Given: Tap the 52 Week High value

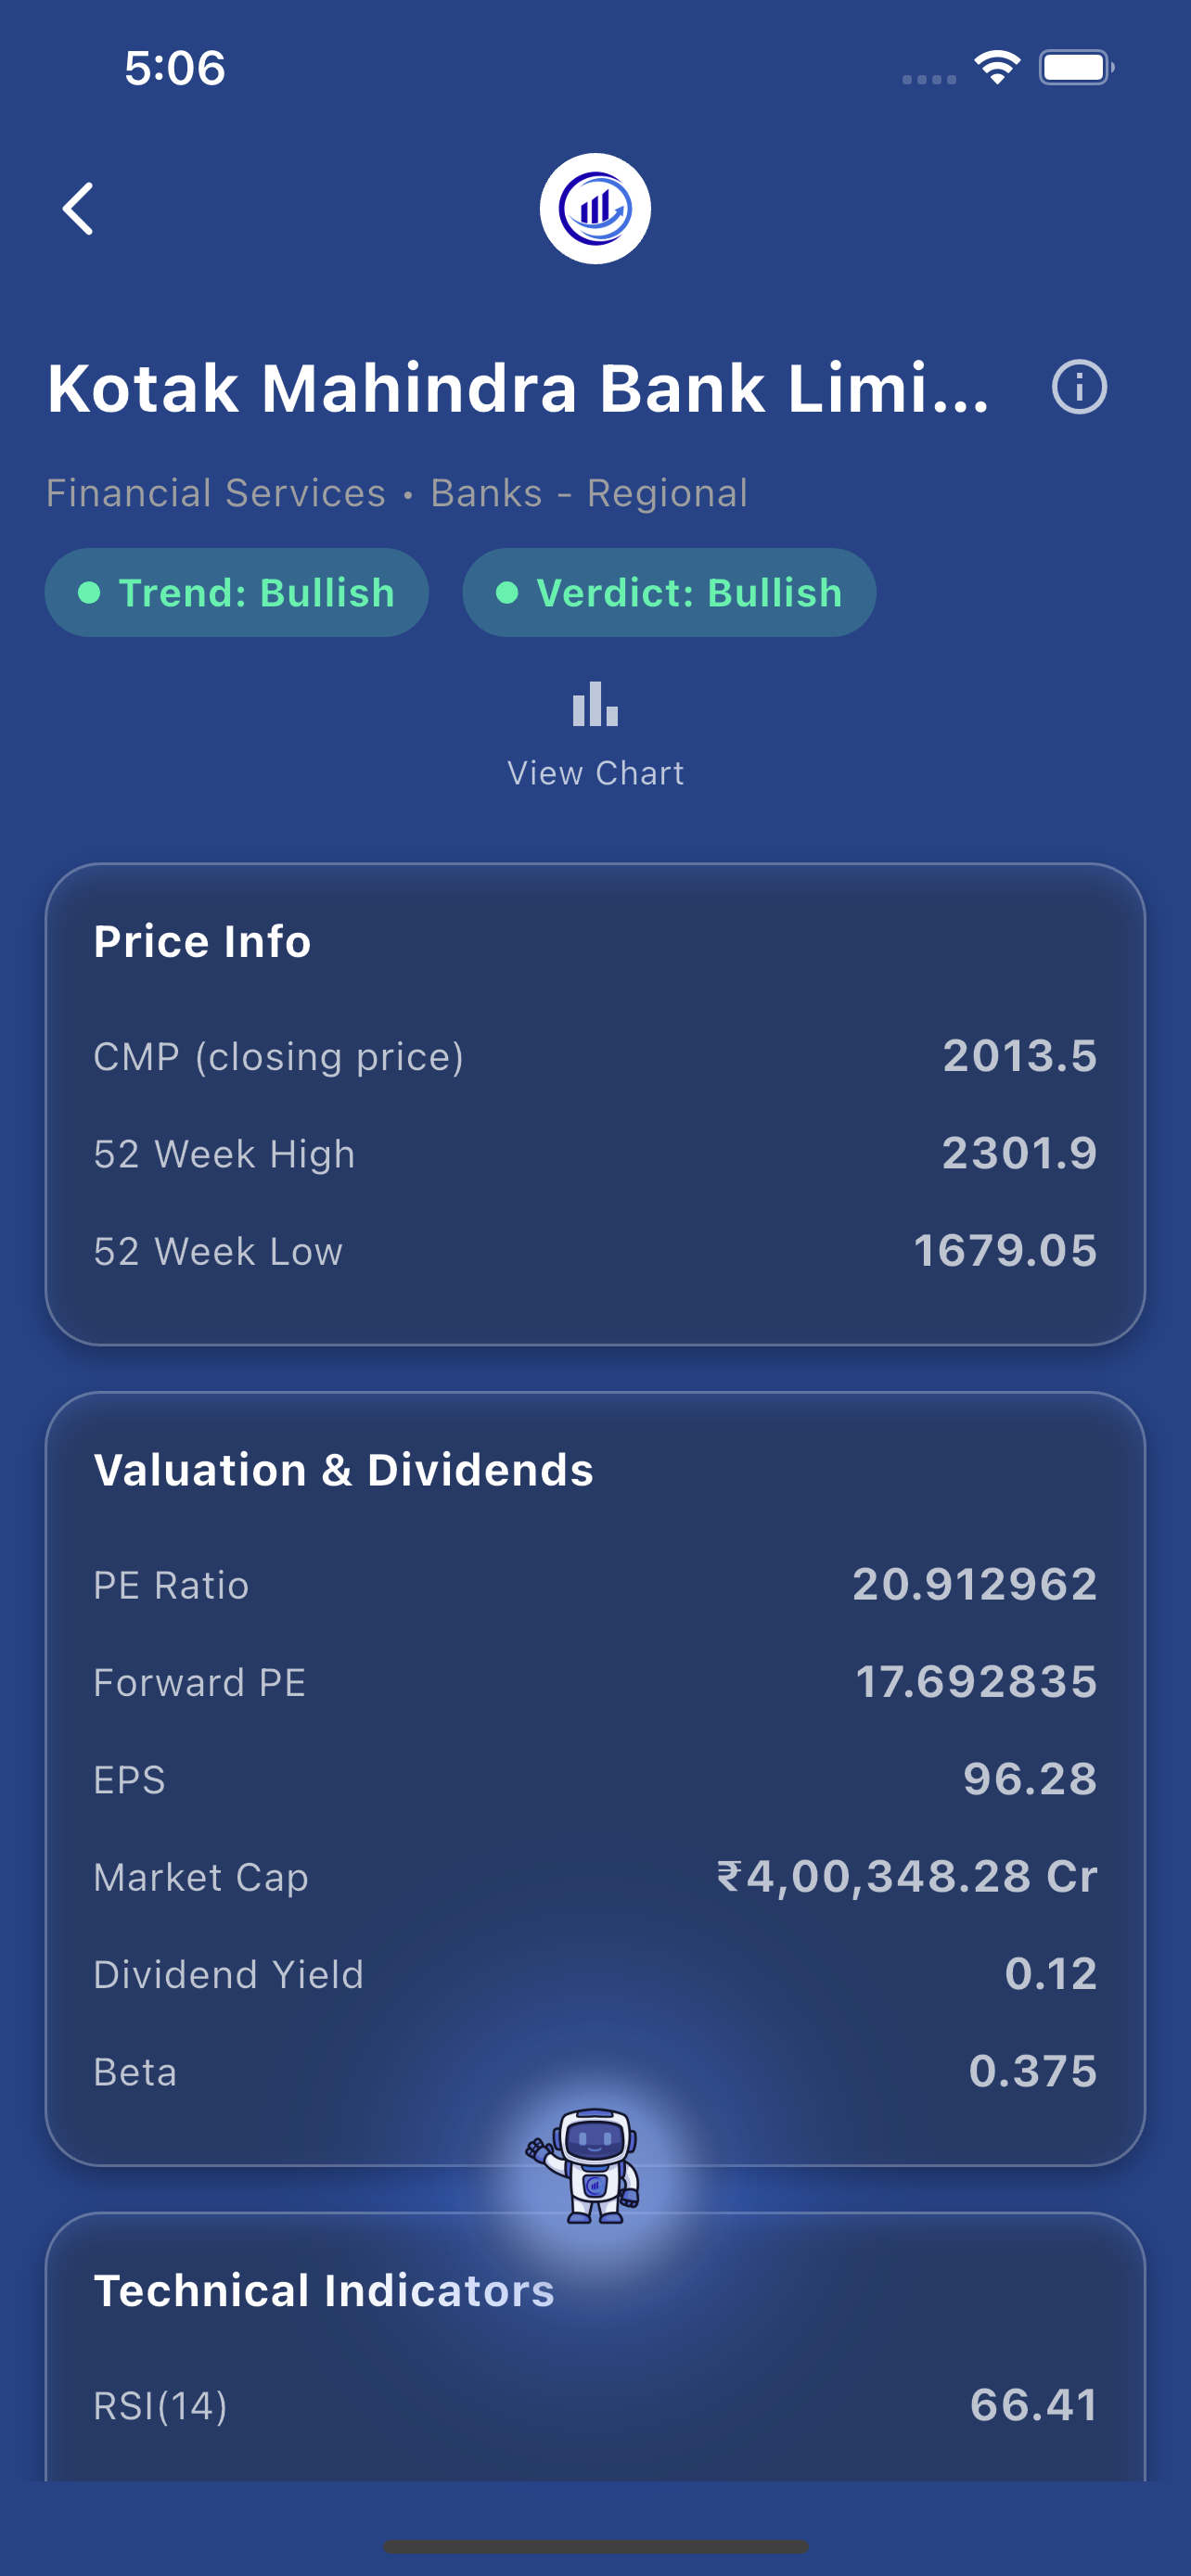Looking at the screenshot, I should [1019, 1154].
